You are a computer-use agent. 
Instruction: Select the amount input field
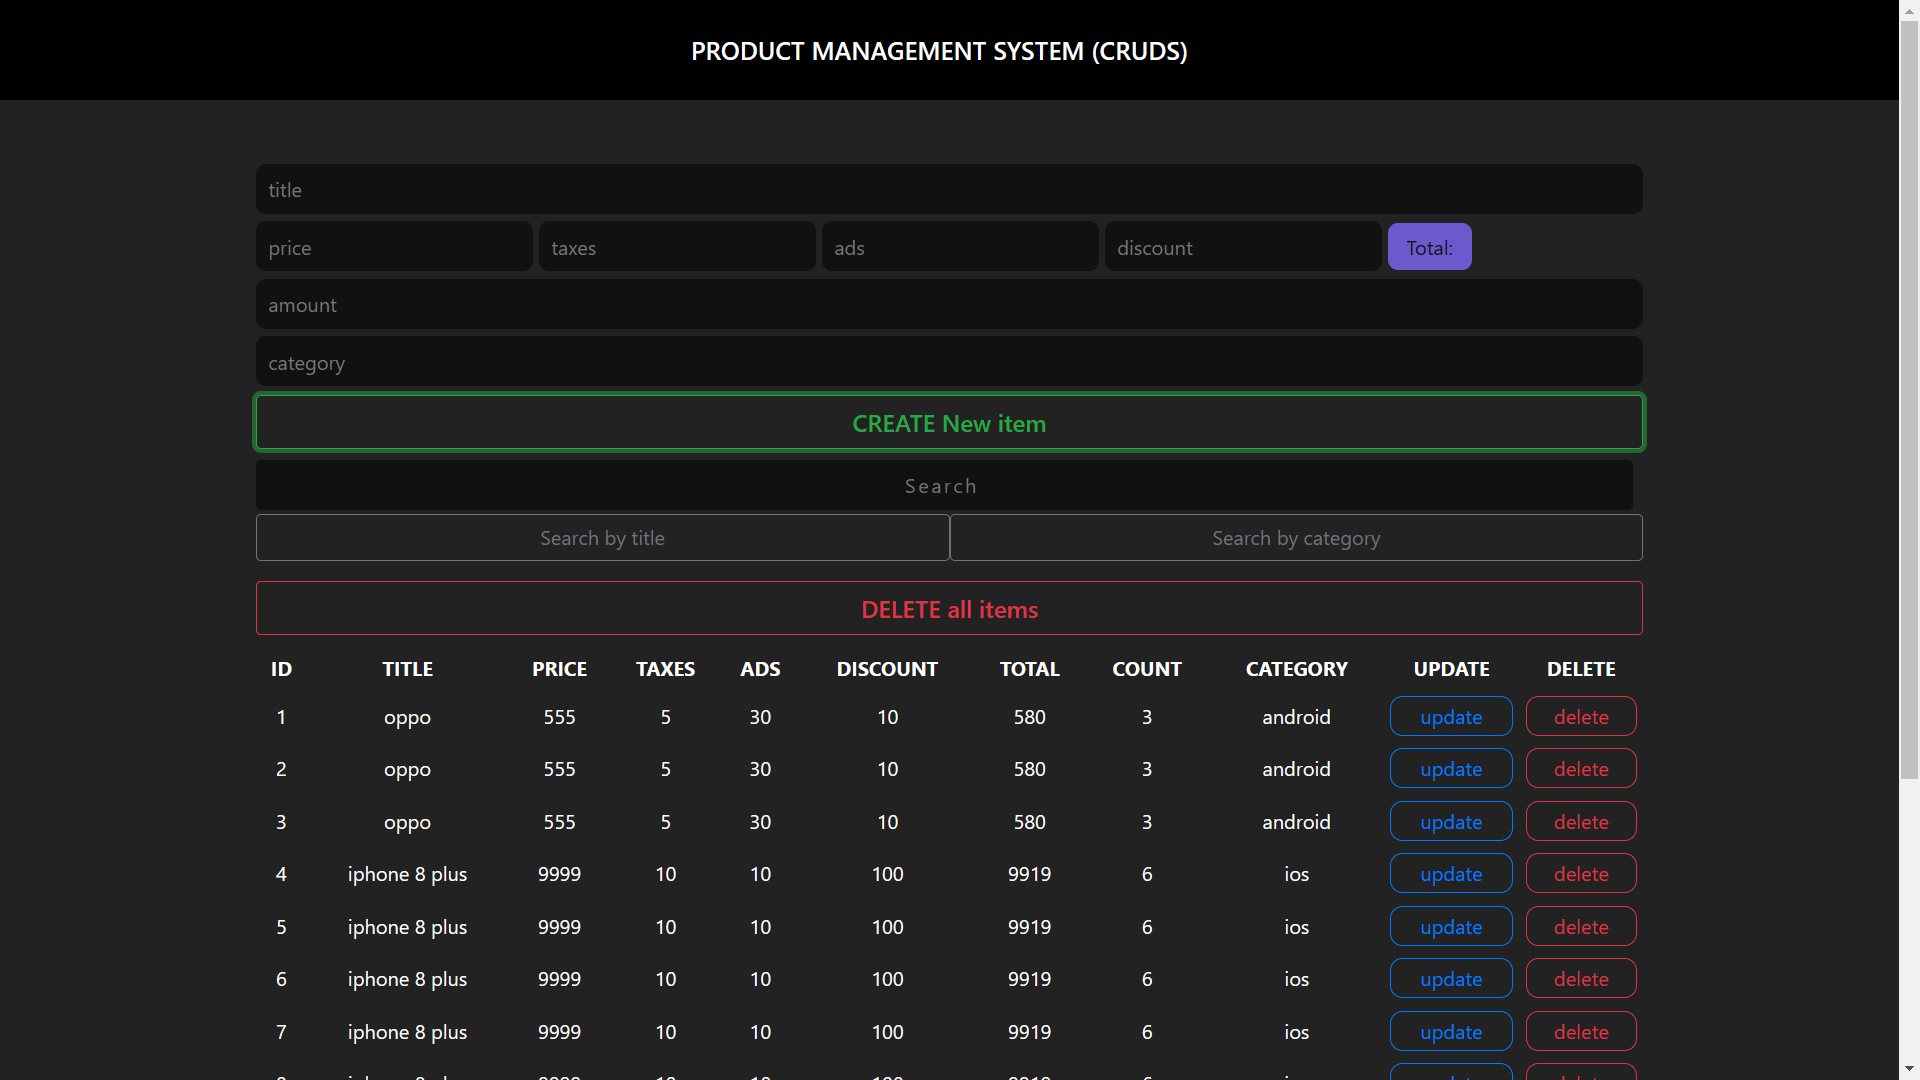(x=949, y=304)
